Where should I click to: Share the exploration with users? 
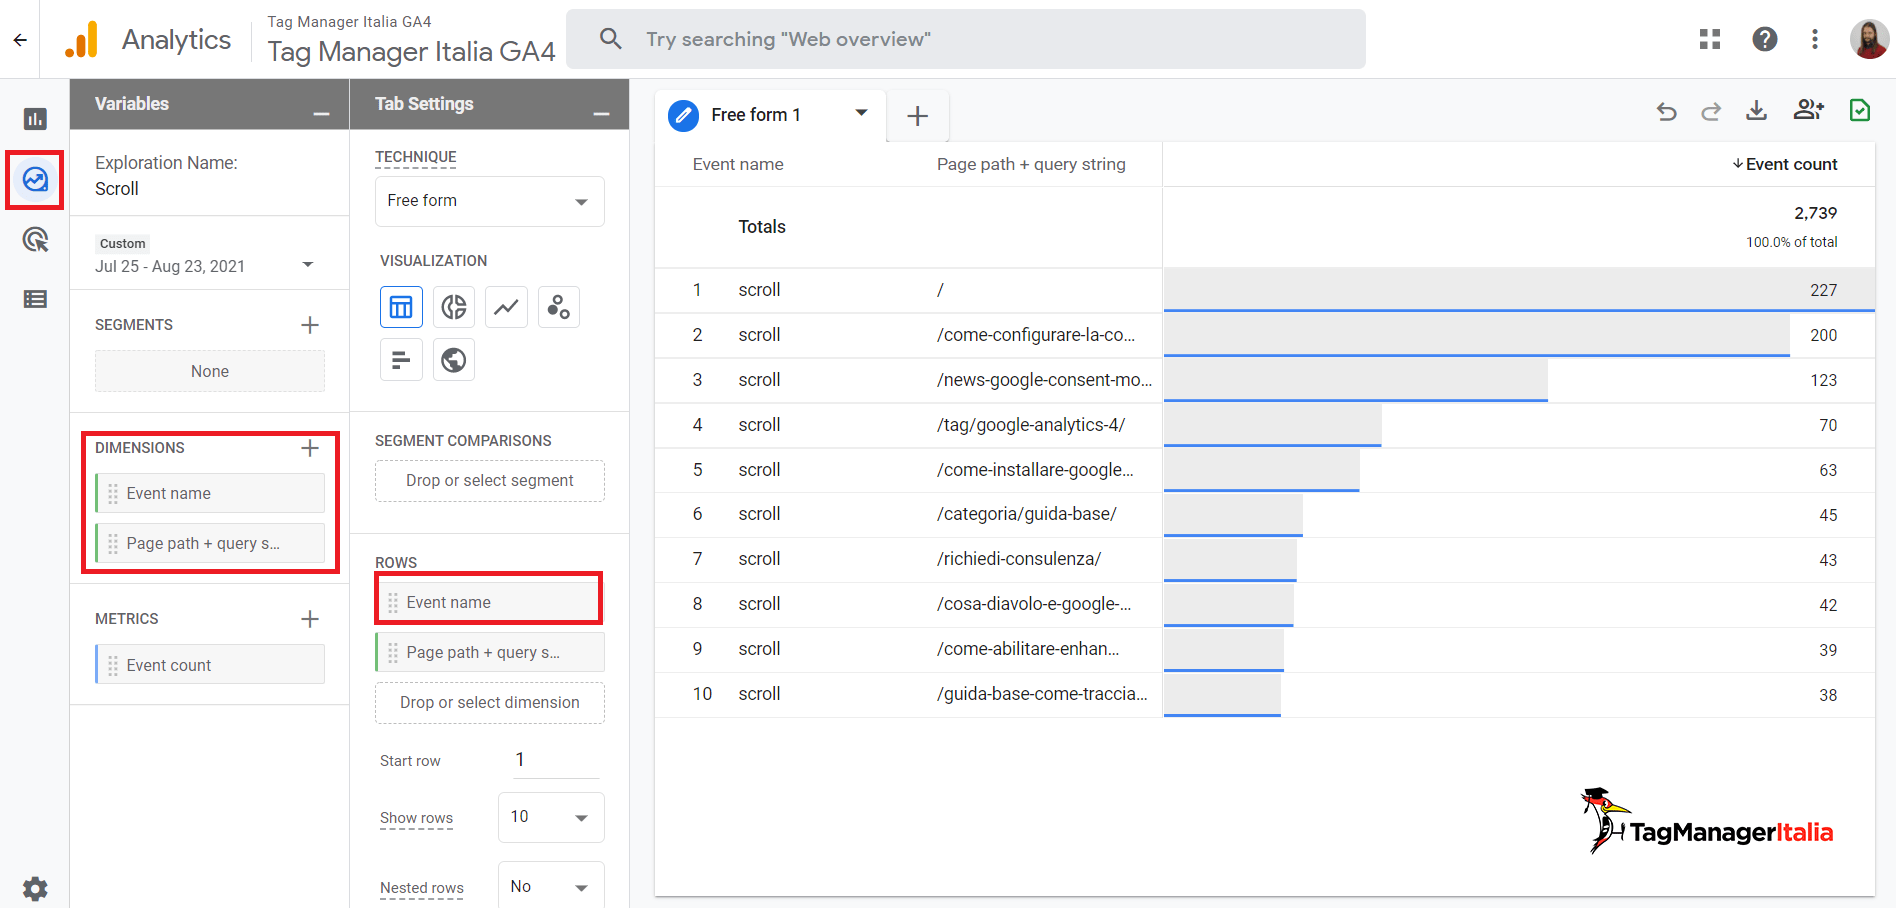(1808, 110)
